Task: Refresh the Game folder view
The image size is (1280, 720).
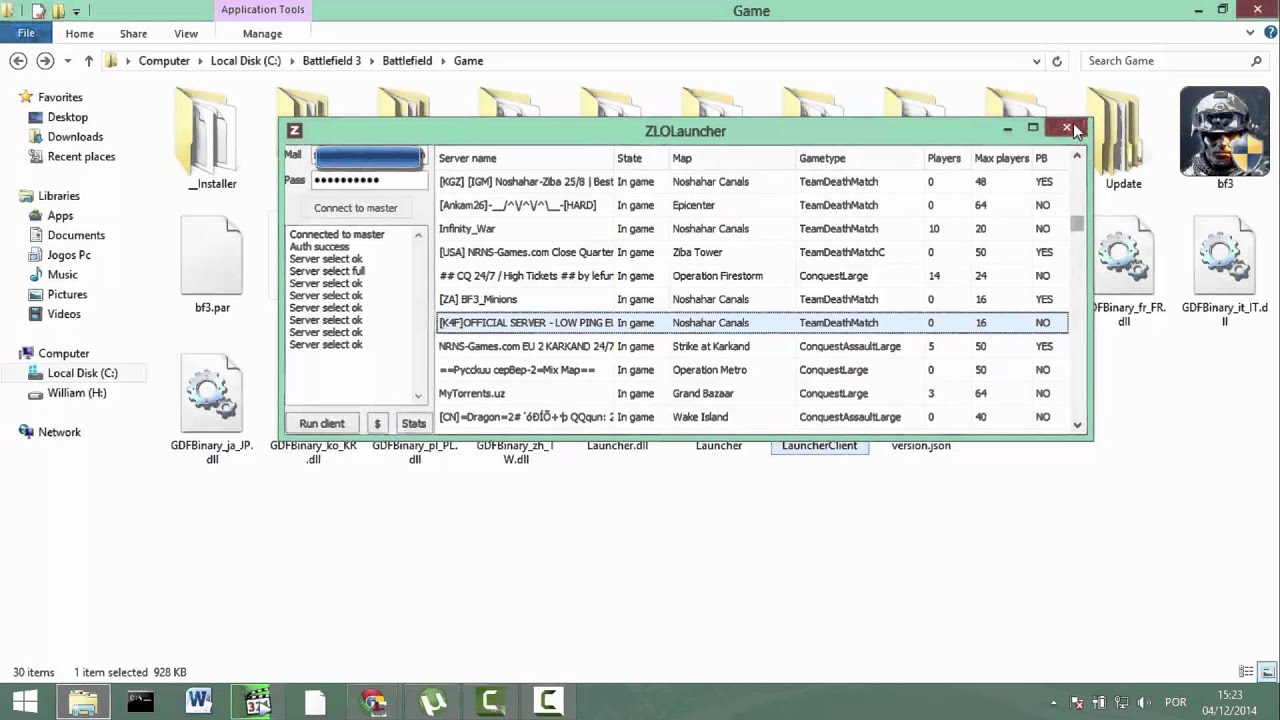Action: click(1057, 61)
